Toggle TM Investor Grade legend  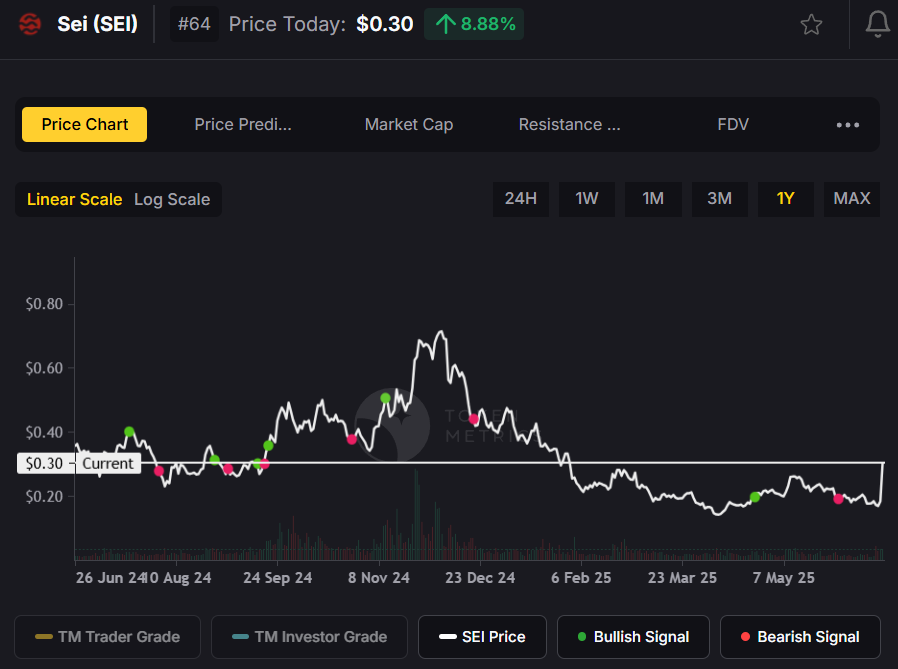(309, 636)
